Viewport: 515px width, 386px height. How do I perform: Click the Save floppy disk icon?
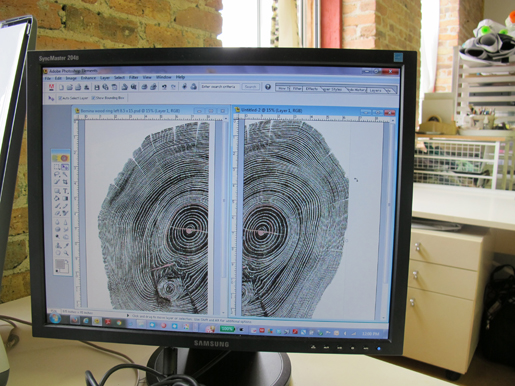coord(97,87)
